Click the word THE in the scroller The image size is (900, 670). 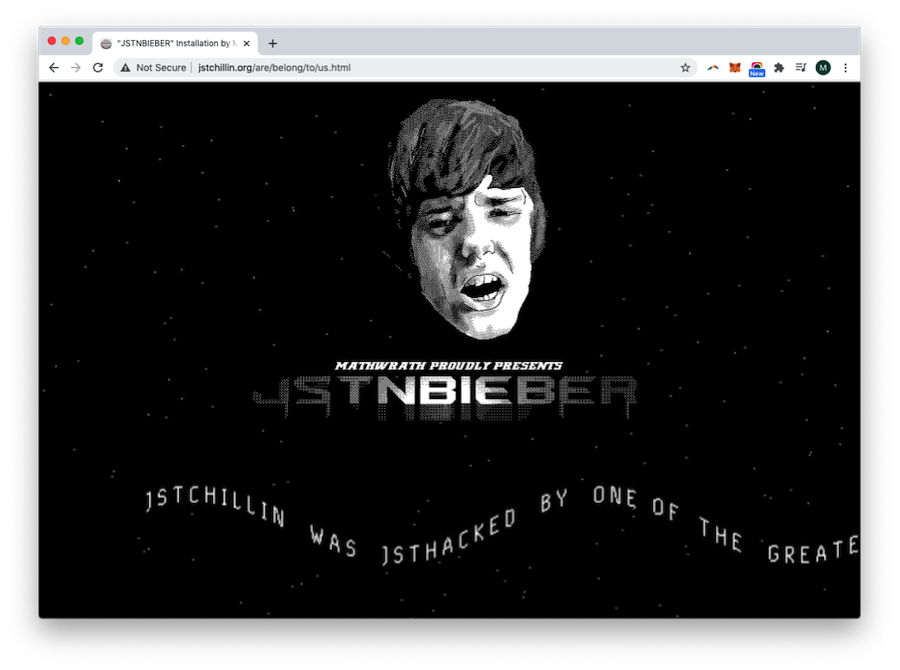[x=721, y=535]
